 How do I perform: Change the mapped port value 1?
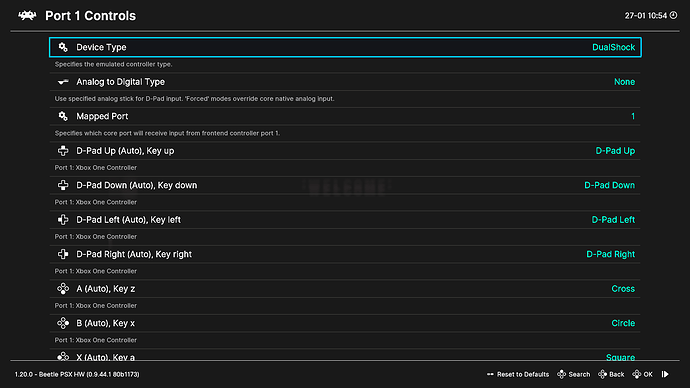[x=633, y=116]
